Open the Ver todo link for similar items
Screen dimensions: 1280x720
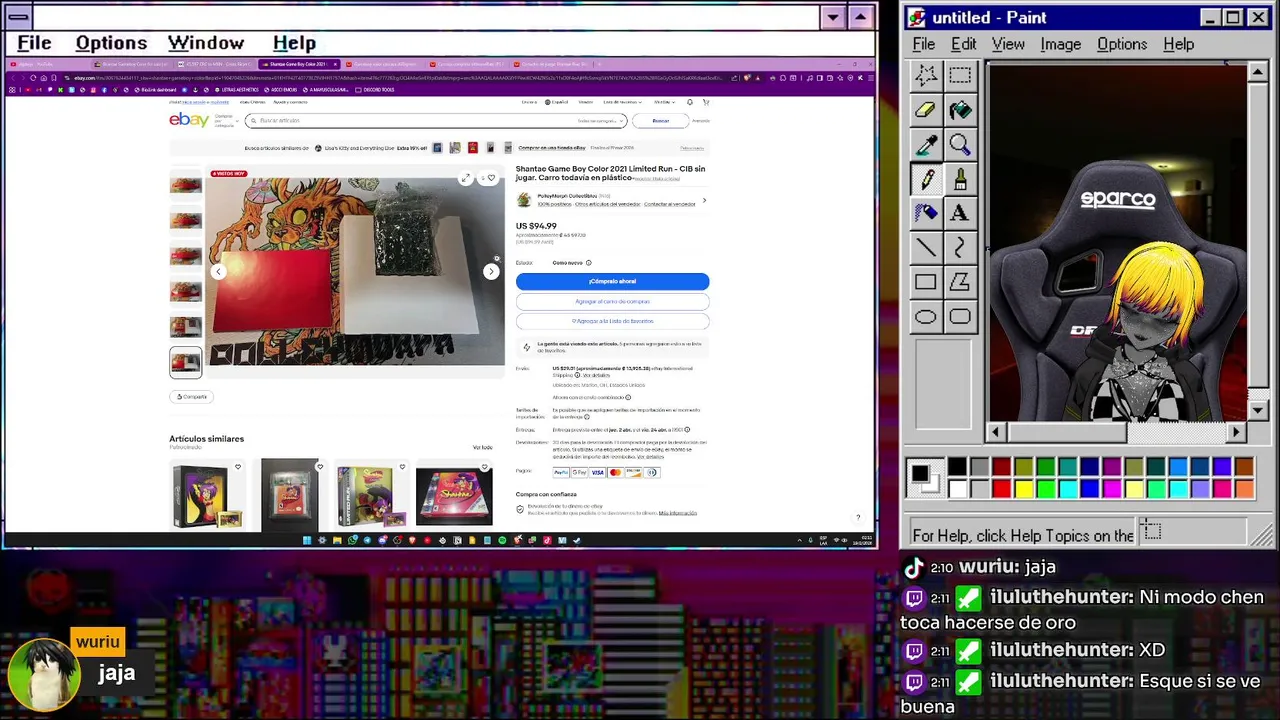tap(482, 448)
